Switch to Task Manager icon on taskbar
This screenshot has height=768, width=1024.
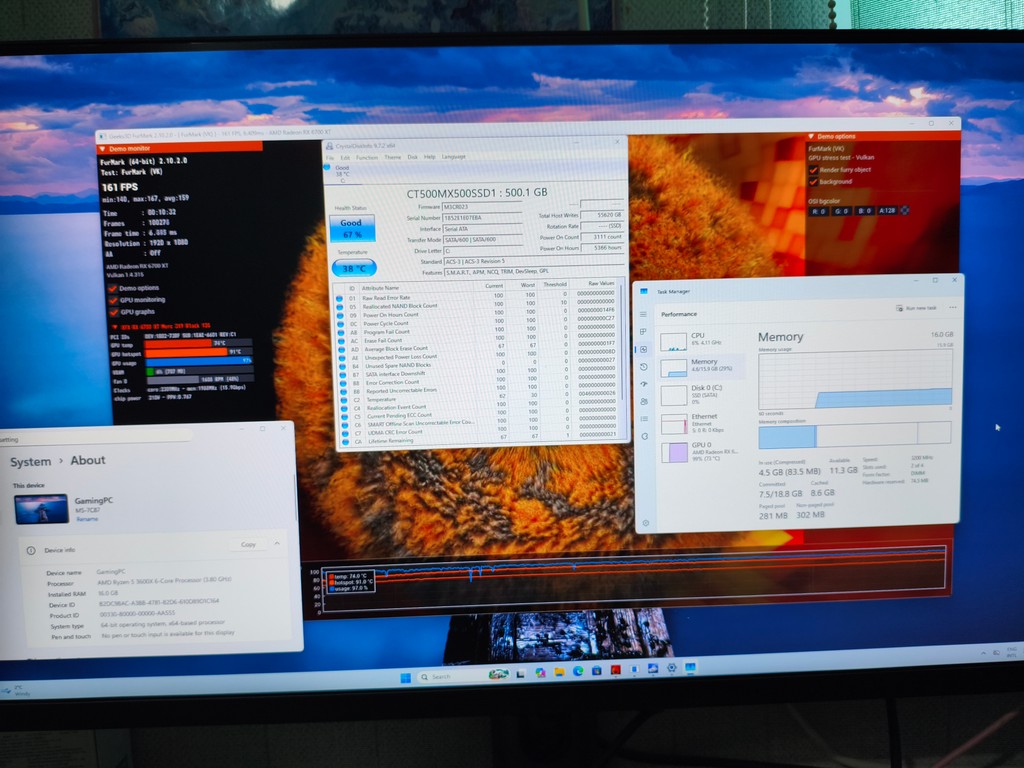[x=690, y=667]
